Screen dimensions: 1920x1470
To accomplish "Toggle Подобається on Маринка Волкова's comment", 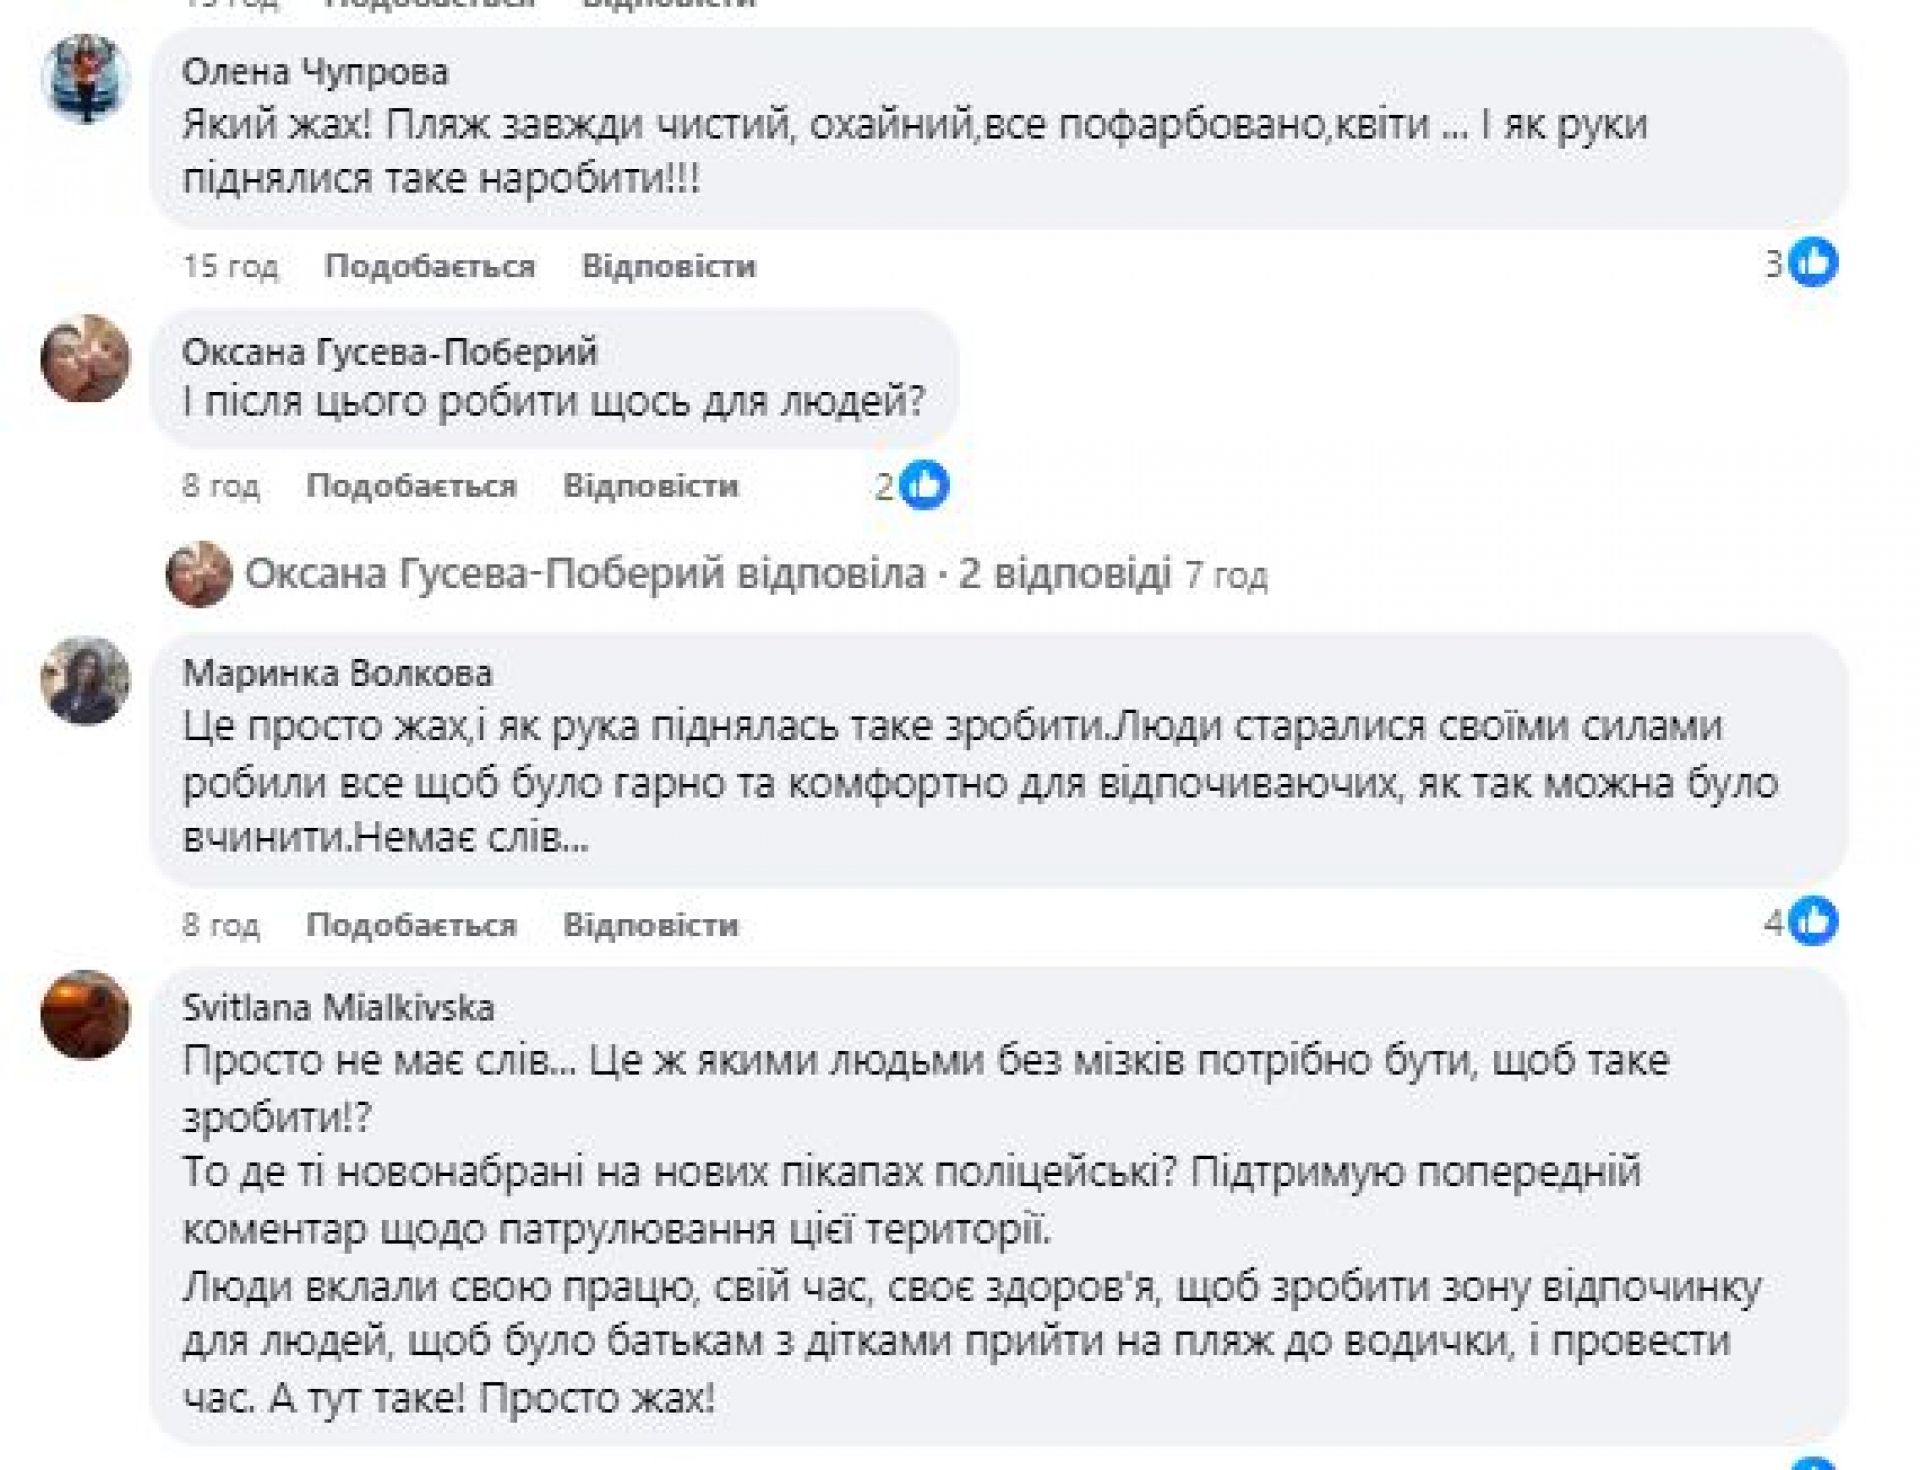I will [411, 925].
